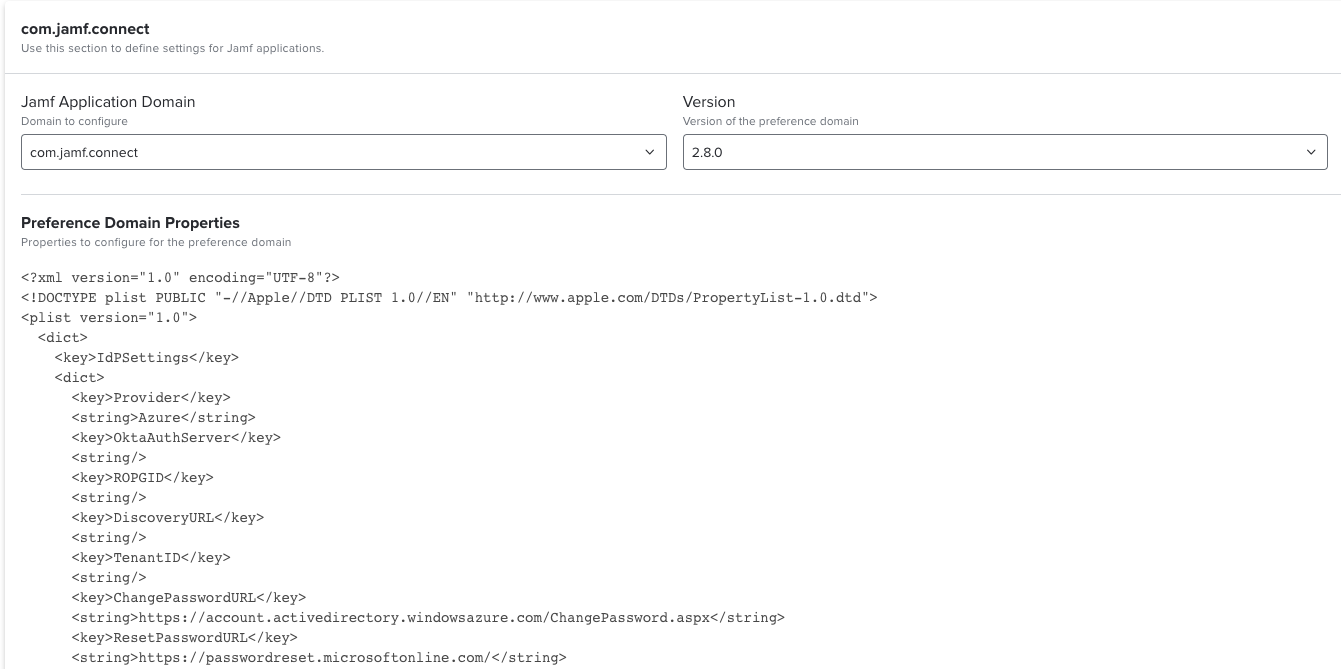Open the Jamf Application Domain dropdown
Screen dimensions: 1341x669
(343, 152)
